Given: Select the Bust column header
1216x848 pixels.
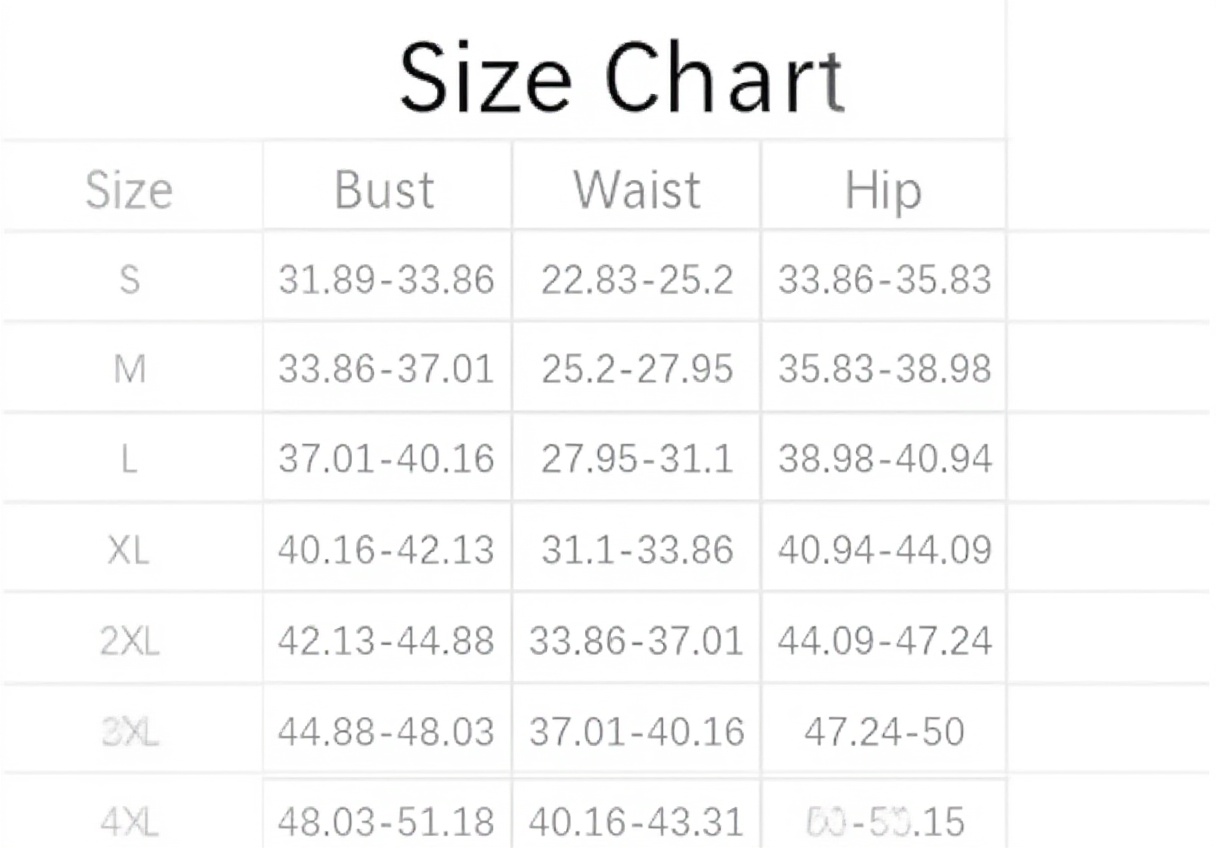Looking at the screenshot, I should [385, 190].
